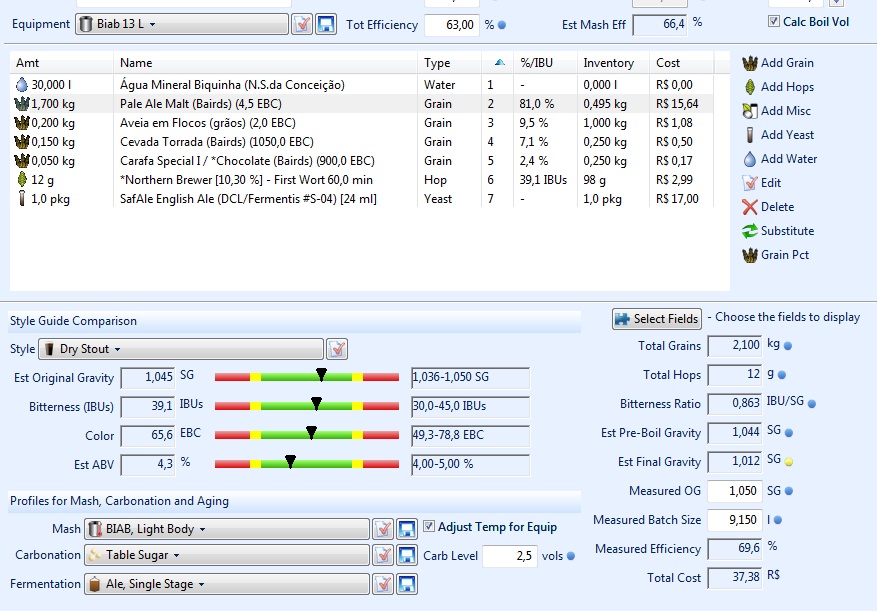Open the Equipment dropdown showing Biab 13 L
This screenshot has height=611, width=877.
coord(182,24)
